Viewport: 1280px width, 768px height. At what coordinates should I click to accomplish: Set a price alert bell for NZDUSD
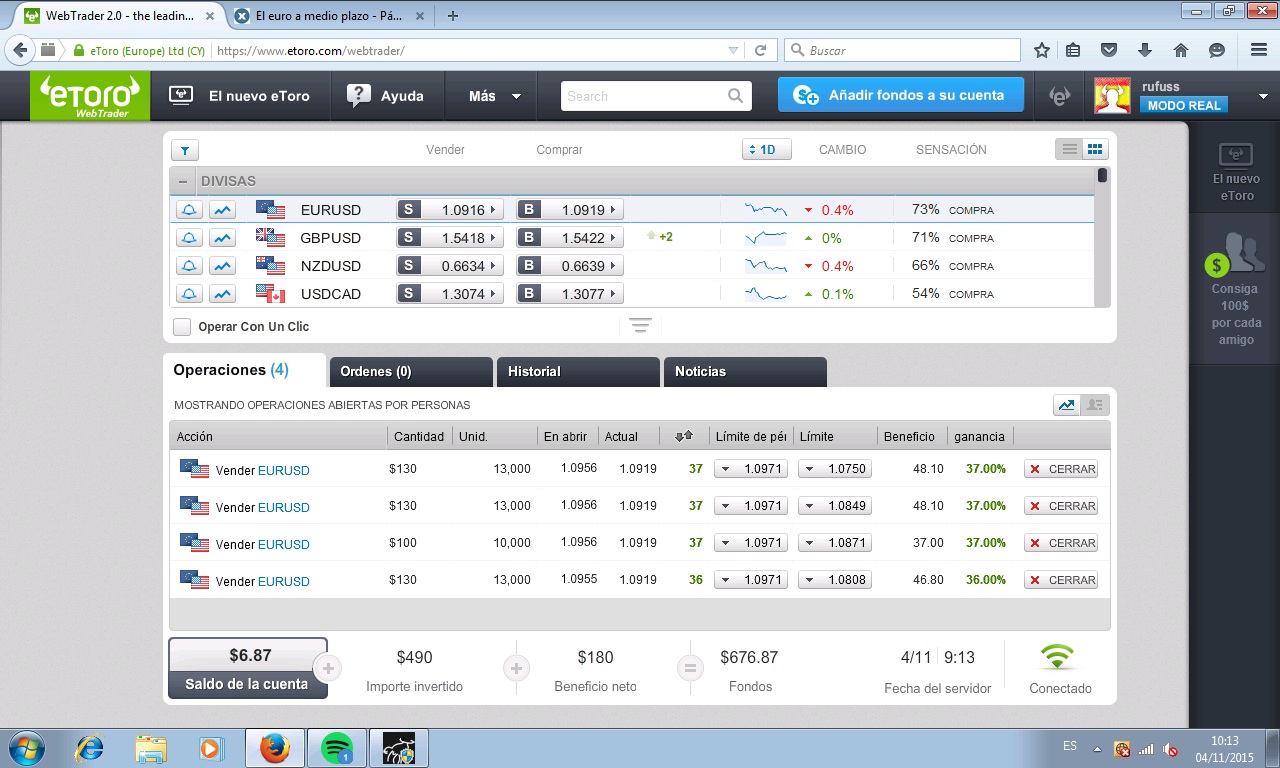pos(190,266)
